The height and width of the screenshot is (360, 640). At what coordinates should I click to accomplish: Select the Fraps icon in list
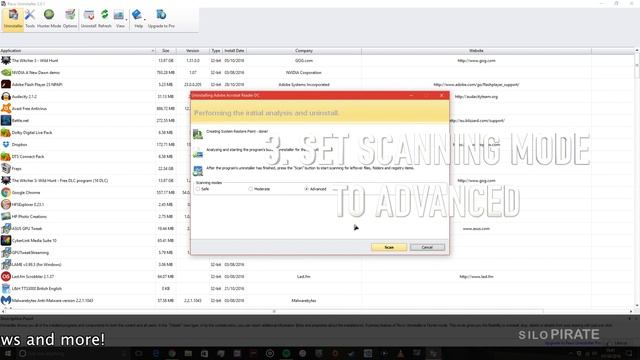tap(6, 168)
